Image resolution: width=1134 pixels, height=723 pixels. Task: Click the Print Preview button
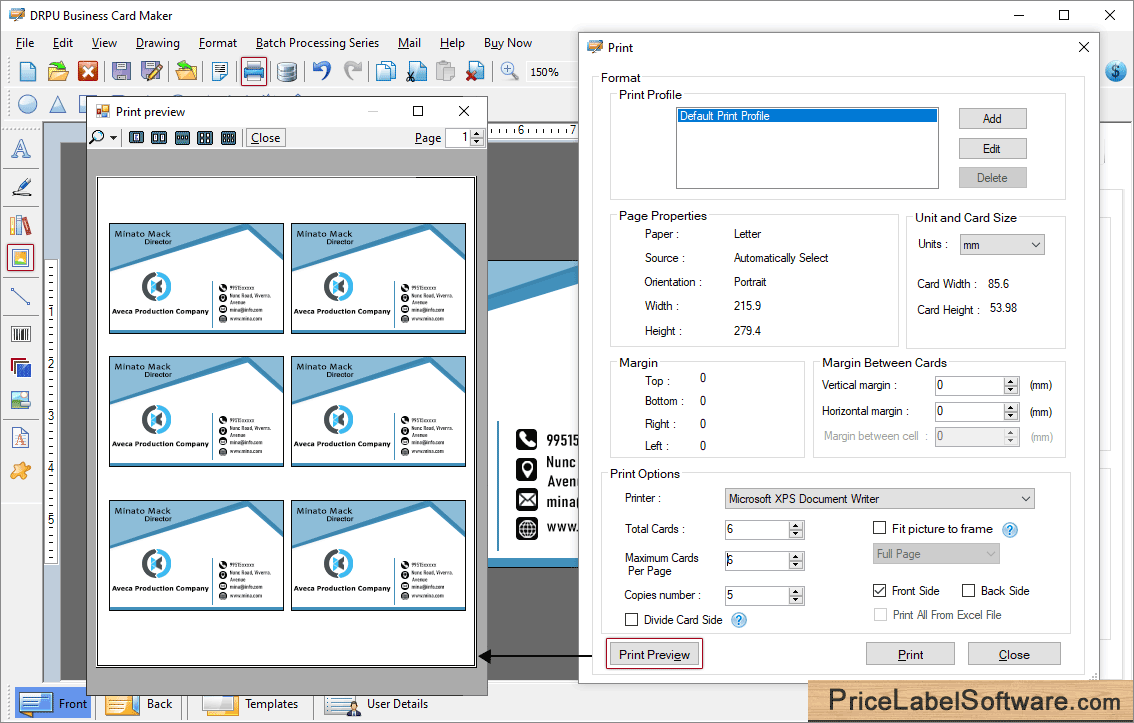coord(655,654)
